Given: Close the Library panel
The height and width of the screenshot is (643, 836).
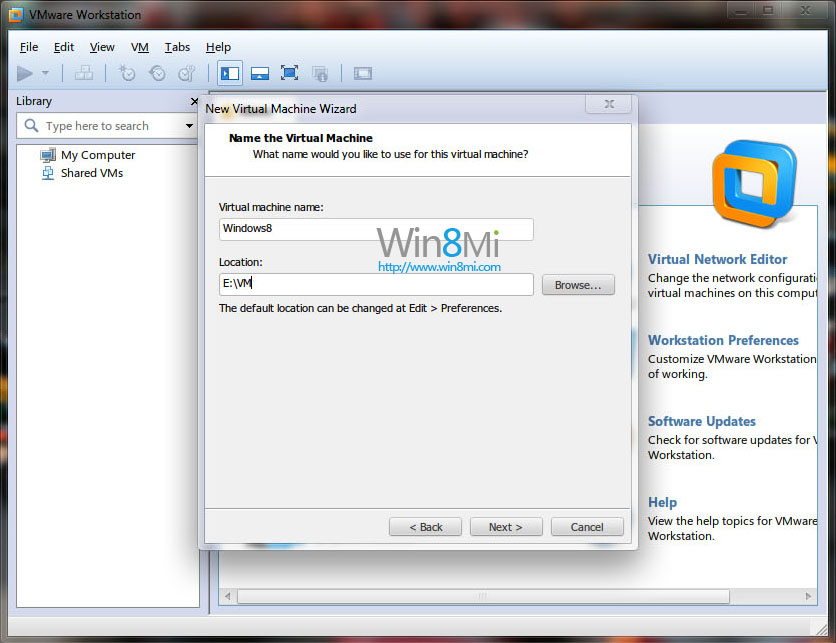Looking at the screenshot, I should pyautogui.click(x=194, y=101).
